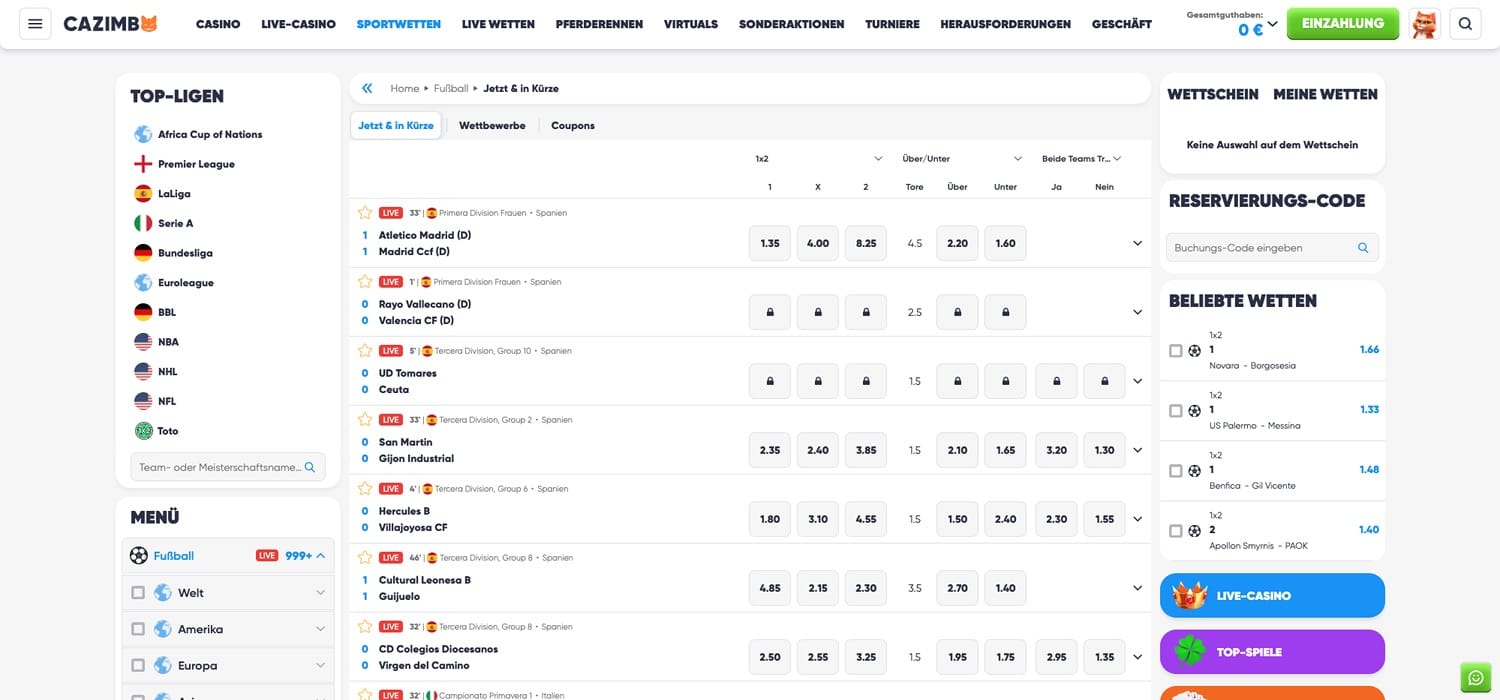Select Toto league icon
The height and width of the screenshot is (700, 1500).
pyautogui.click(x=143, y=431)
